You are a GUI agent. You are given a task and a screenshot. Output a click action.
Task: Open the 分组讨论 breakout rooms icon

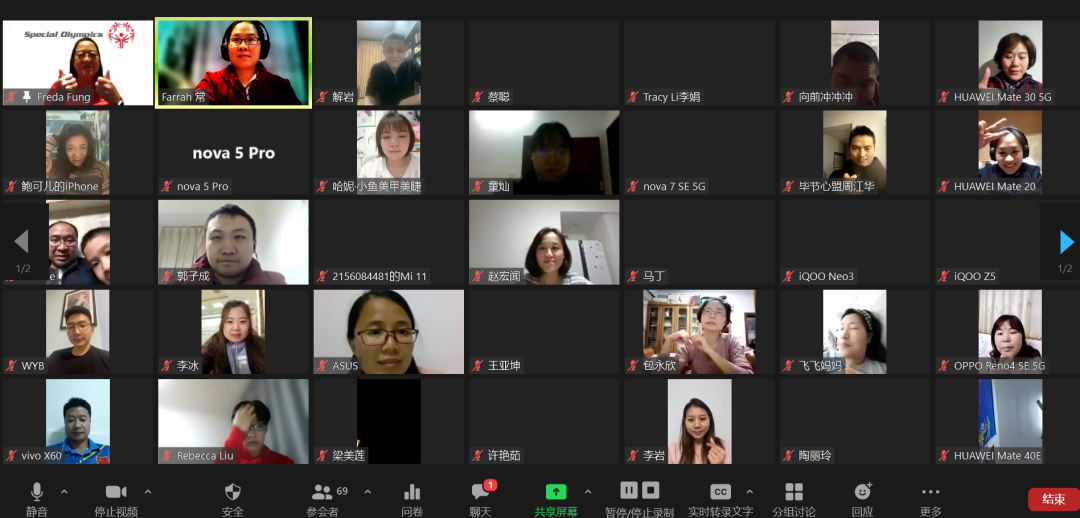pos(794,491)
